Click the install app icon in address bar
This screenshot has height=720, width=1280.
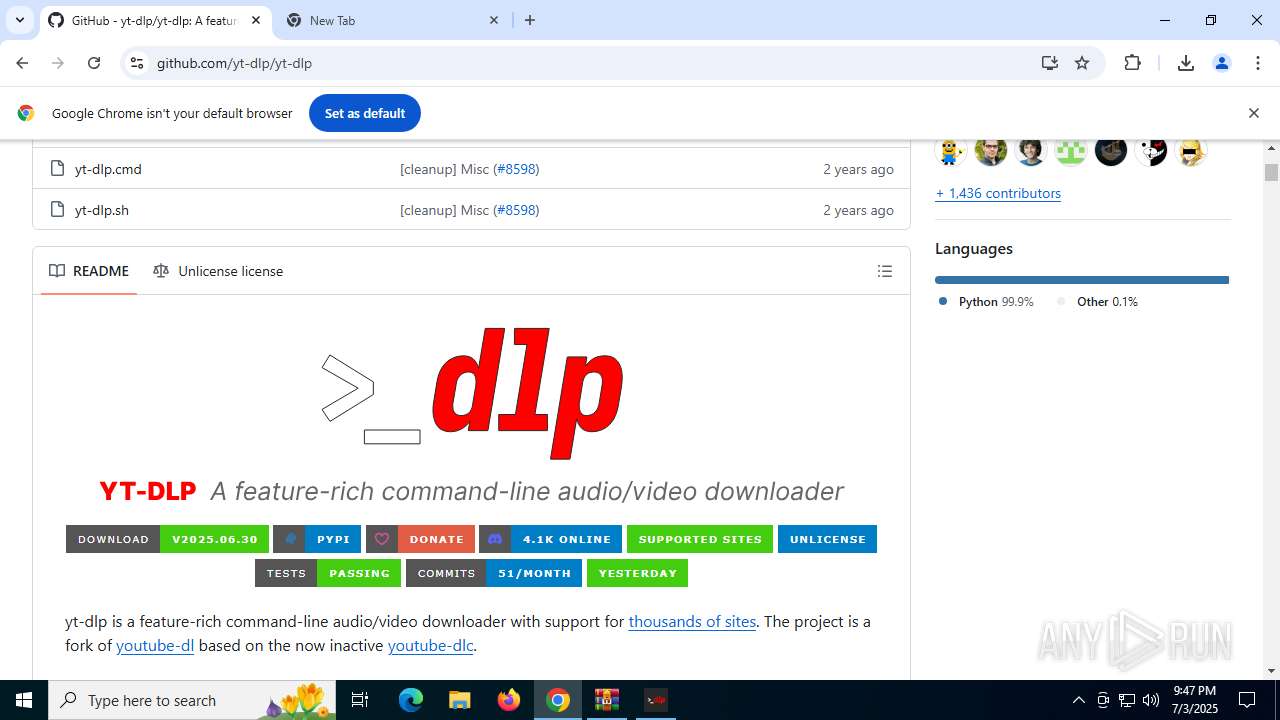pos(1049,63)
